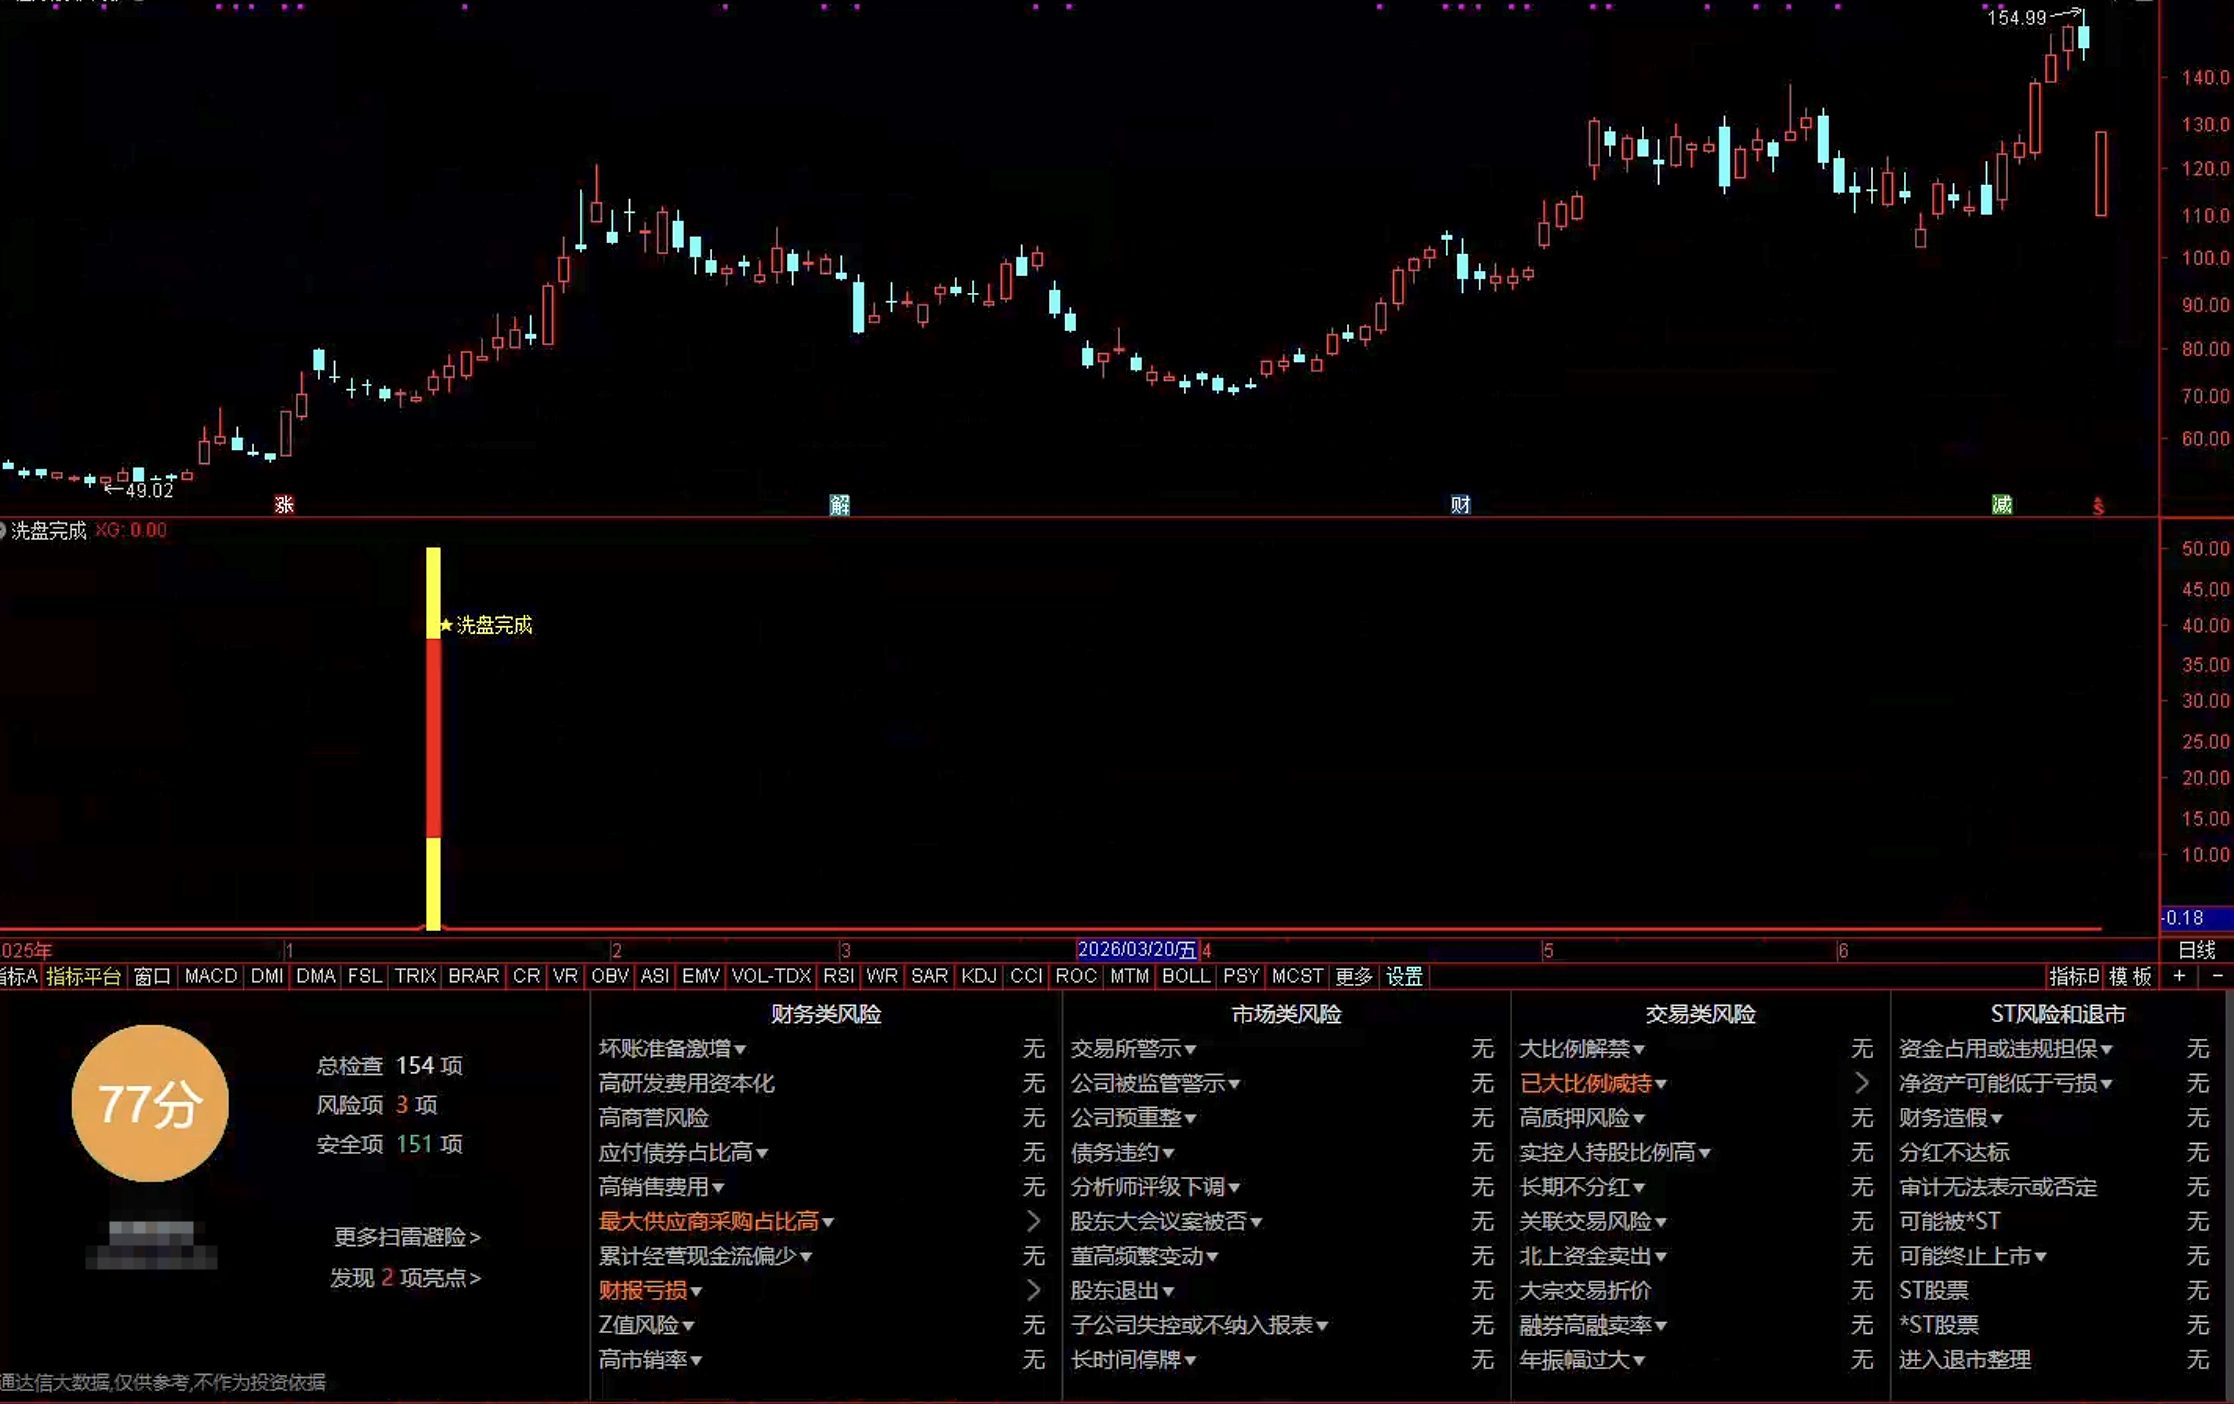Click the round icon beside 洗盘完成 title

click(2, 530)
